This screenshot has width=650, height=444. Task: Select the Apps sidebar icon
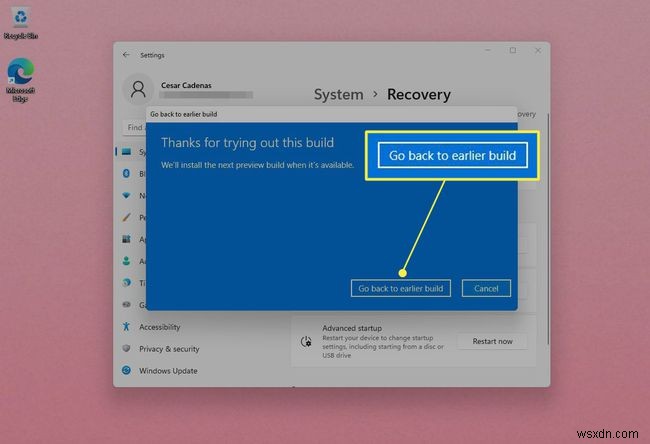(126, 239)
